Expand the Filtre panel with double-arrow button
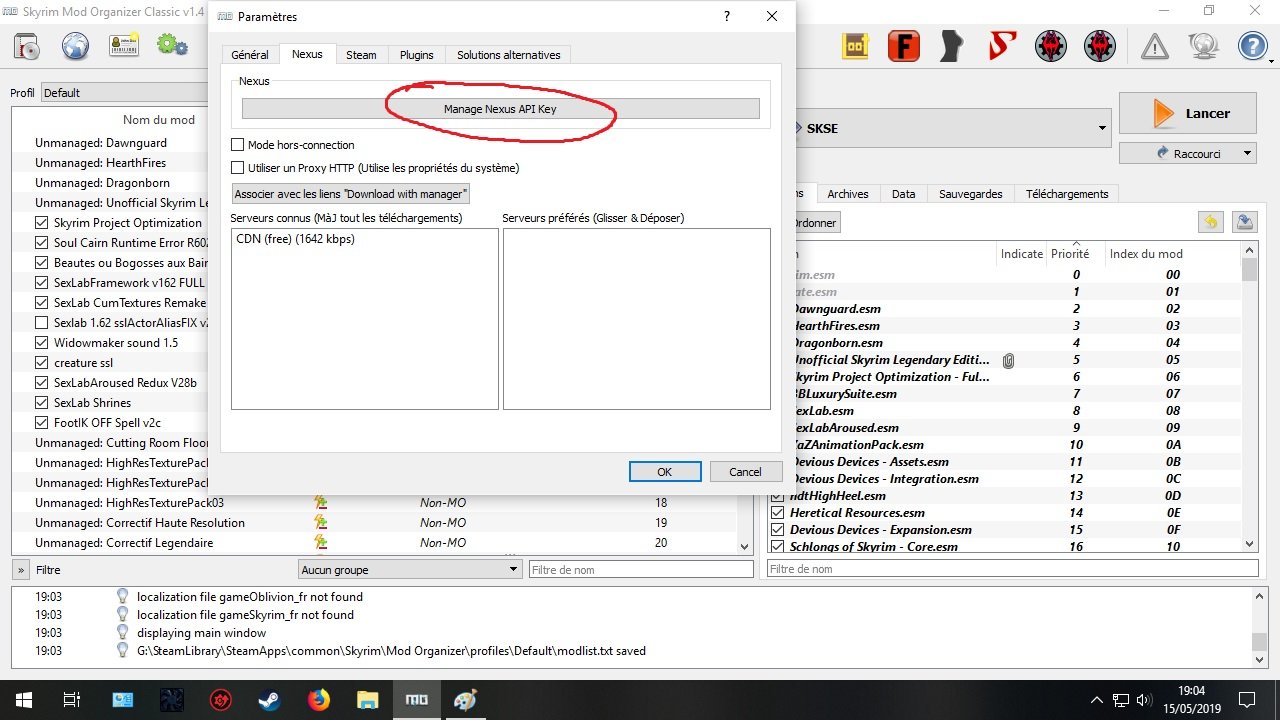The width and height of the screenshot is (1280, 720). click(x=20, y=570)
